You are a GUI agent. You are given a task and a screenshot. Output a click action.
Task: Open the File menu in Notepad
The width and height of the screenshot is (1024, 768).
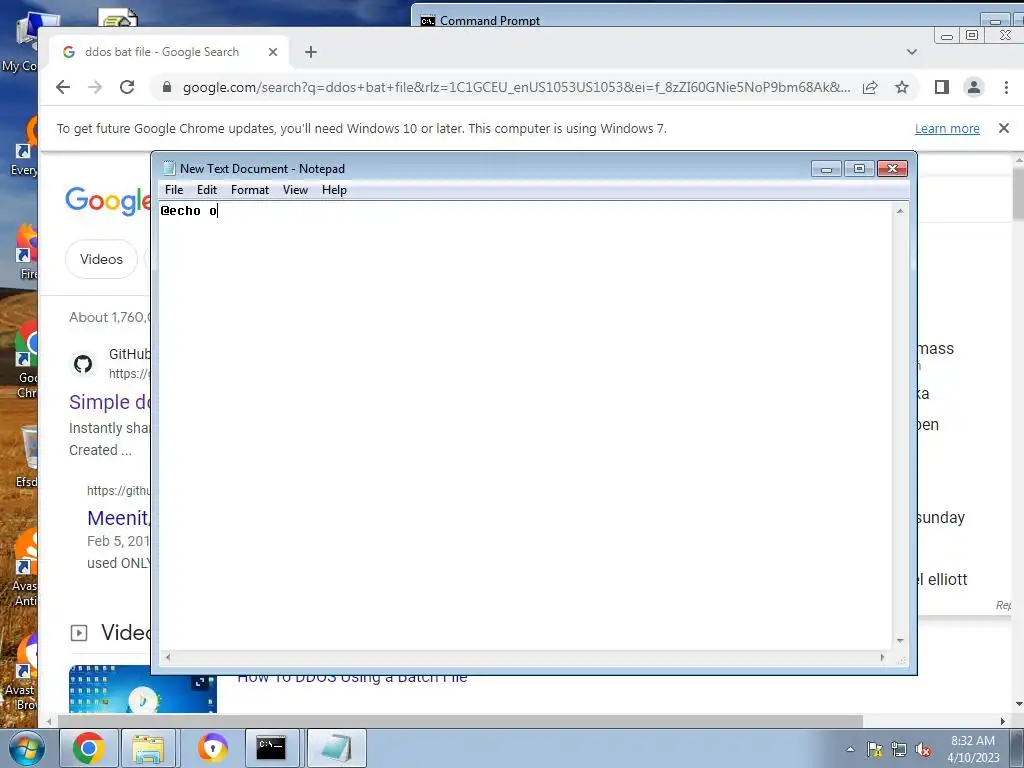[174, 190]
